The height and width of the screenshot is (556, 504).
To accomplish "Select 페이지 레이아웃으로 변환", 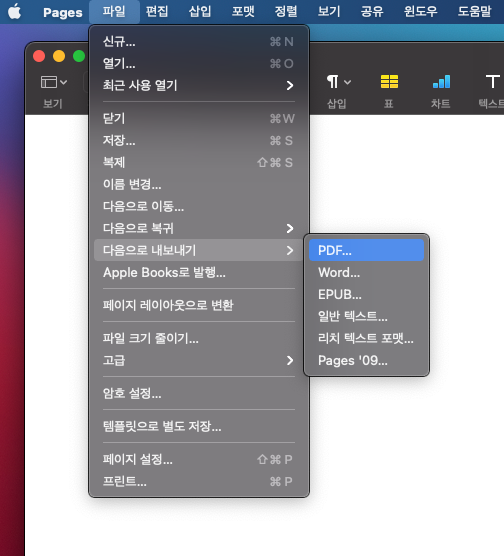I will [x=199, y=305].
